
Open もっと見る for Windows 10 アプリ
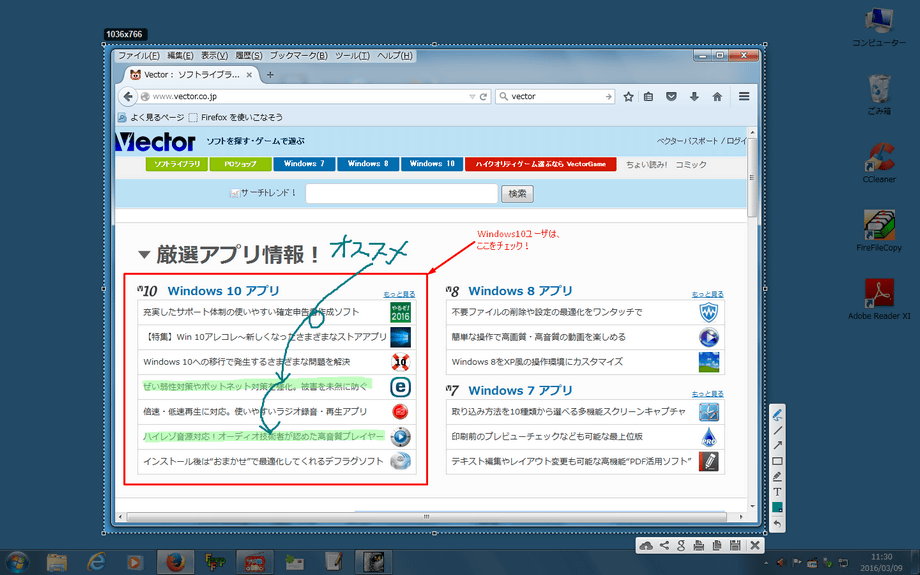pyautogui.click(x=399, y=295)
